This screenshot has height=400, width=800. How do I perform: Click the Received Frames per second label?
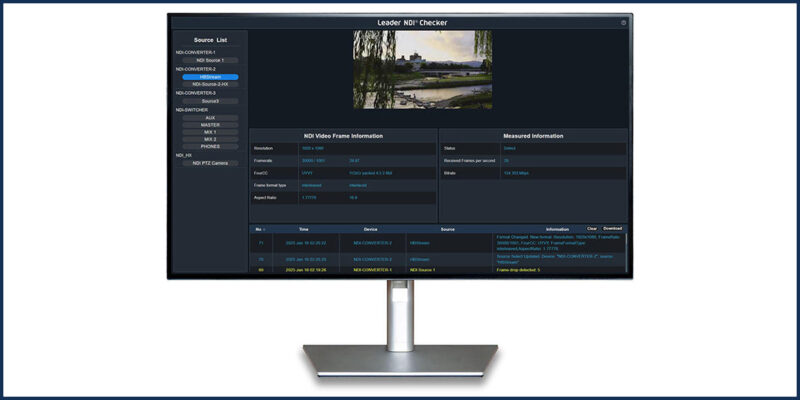click(x=469, y=161)
